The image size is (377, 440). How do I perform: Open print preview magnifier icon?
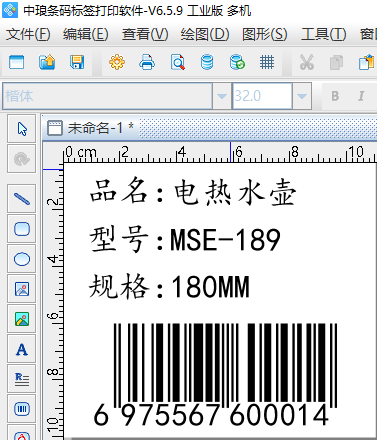[x=177, y=62]
